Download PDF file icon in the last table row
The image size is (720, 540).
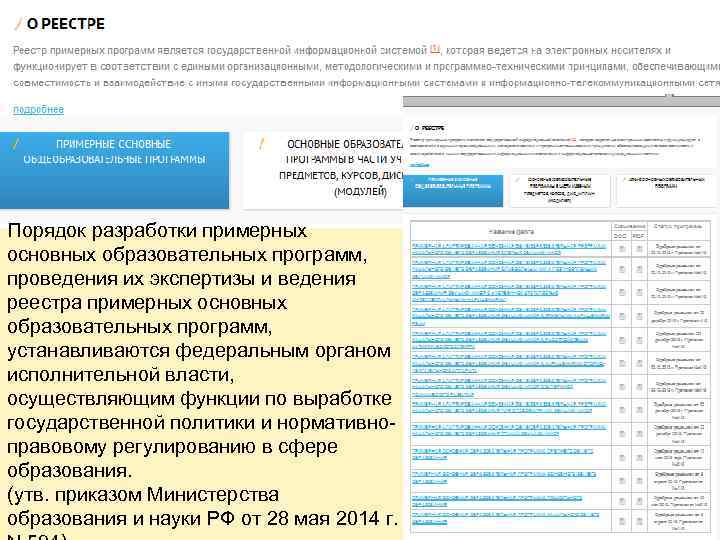[x=639, y=521]
